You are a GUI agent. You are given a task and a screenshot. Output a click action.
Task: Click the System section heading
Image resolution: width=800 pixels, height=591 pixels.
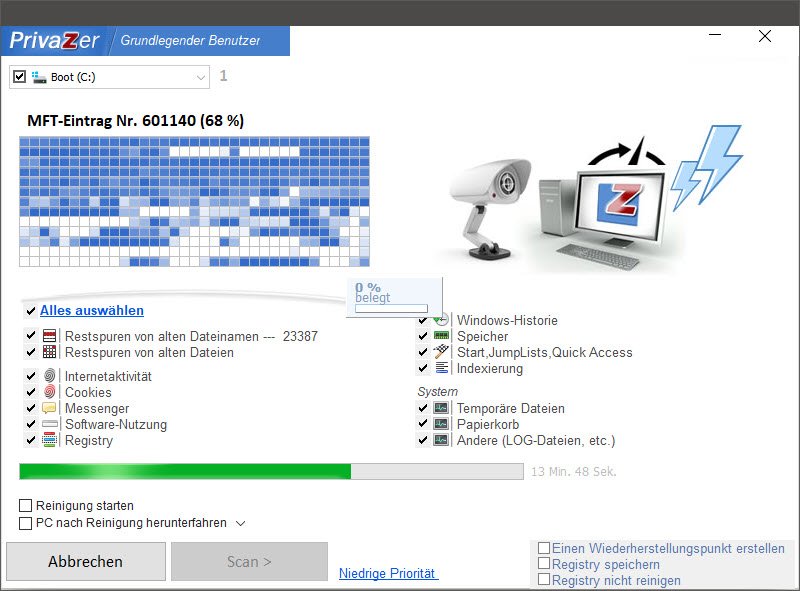tap(437, 391)
